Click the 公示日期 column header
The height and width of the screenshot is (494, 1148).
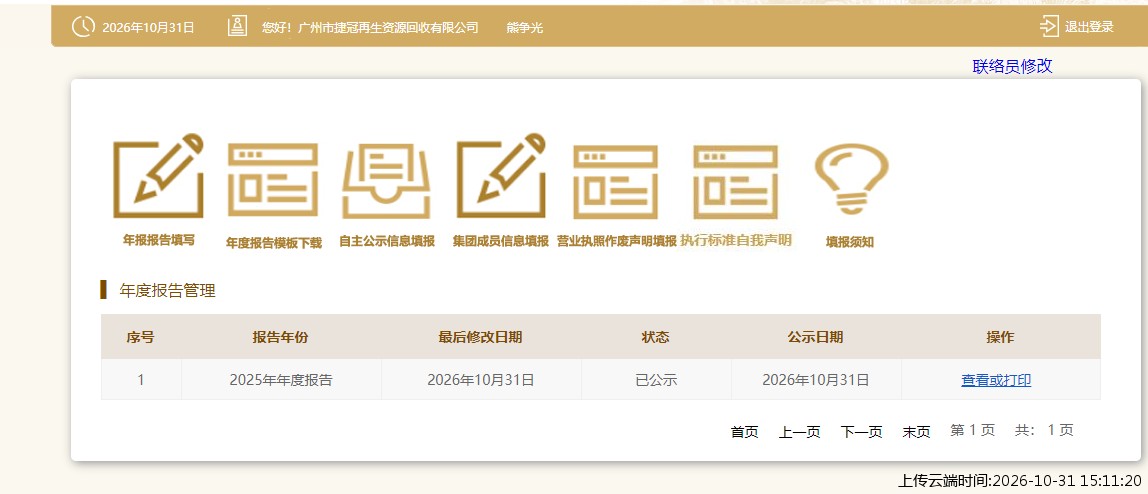(x=816, y=337)
